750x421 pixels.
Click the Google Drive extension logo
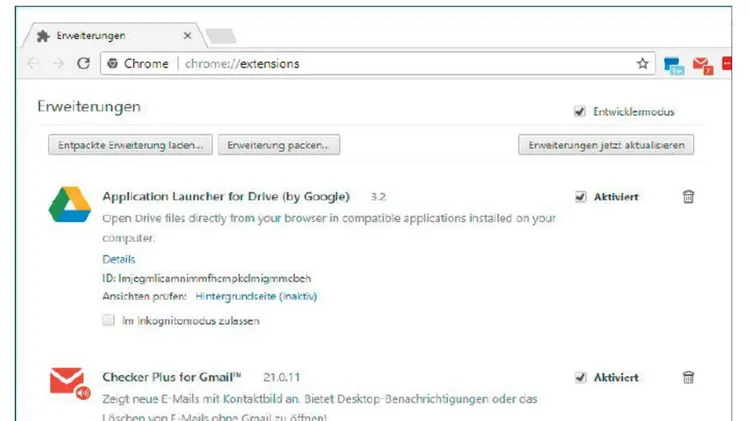[70, 204]
